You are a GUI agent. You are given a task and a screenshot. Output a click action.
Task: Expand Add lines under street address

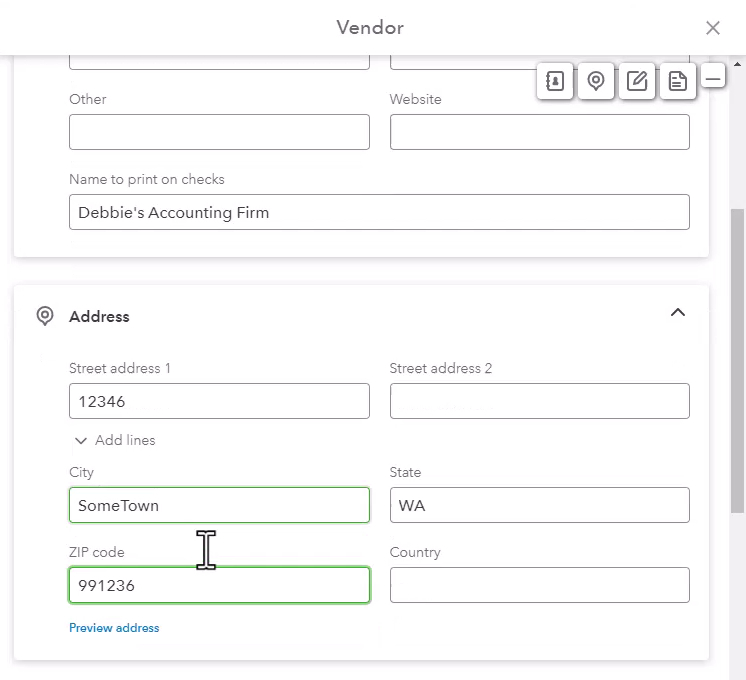coord(125,440)
